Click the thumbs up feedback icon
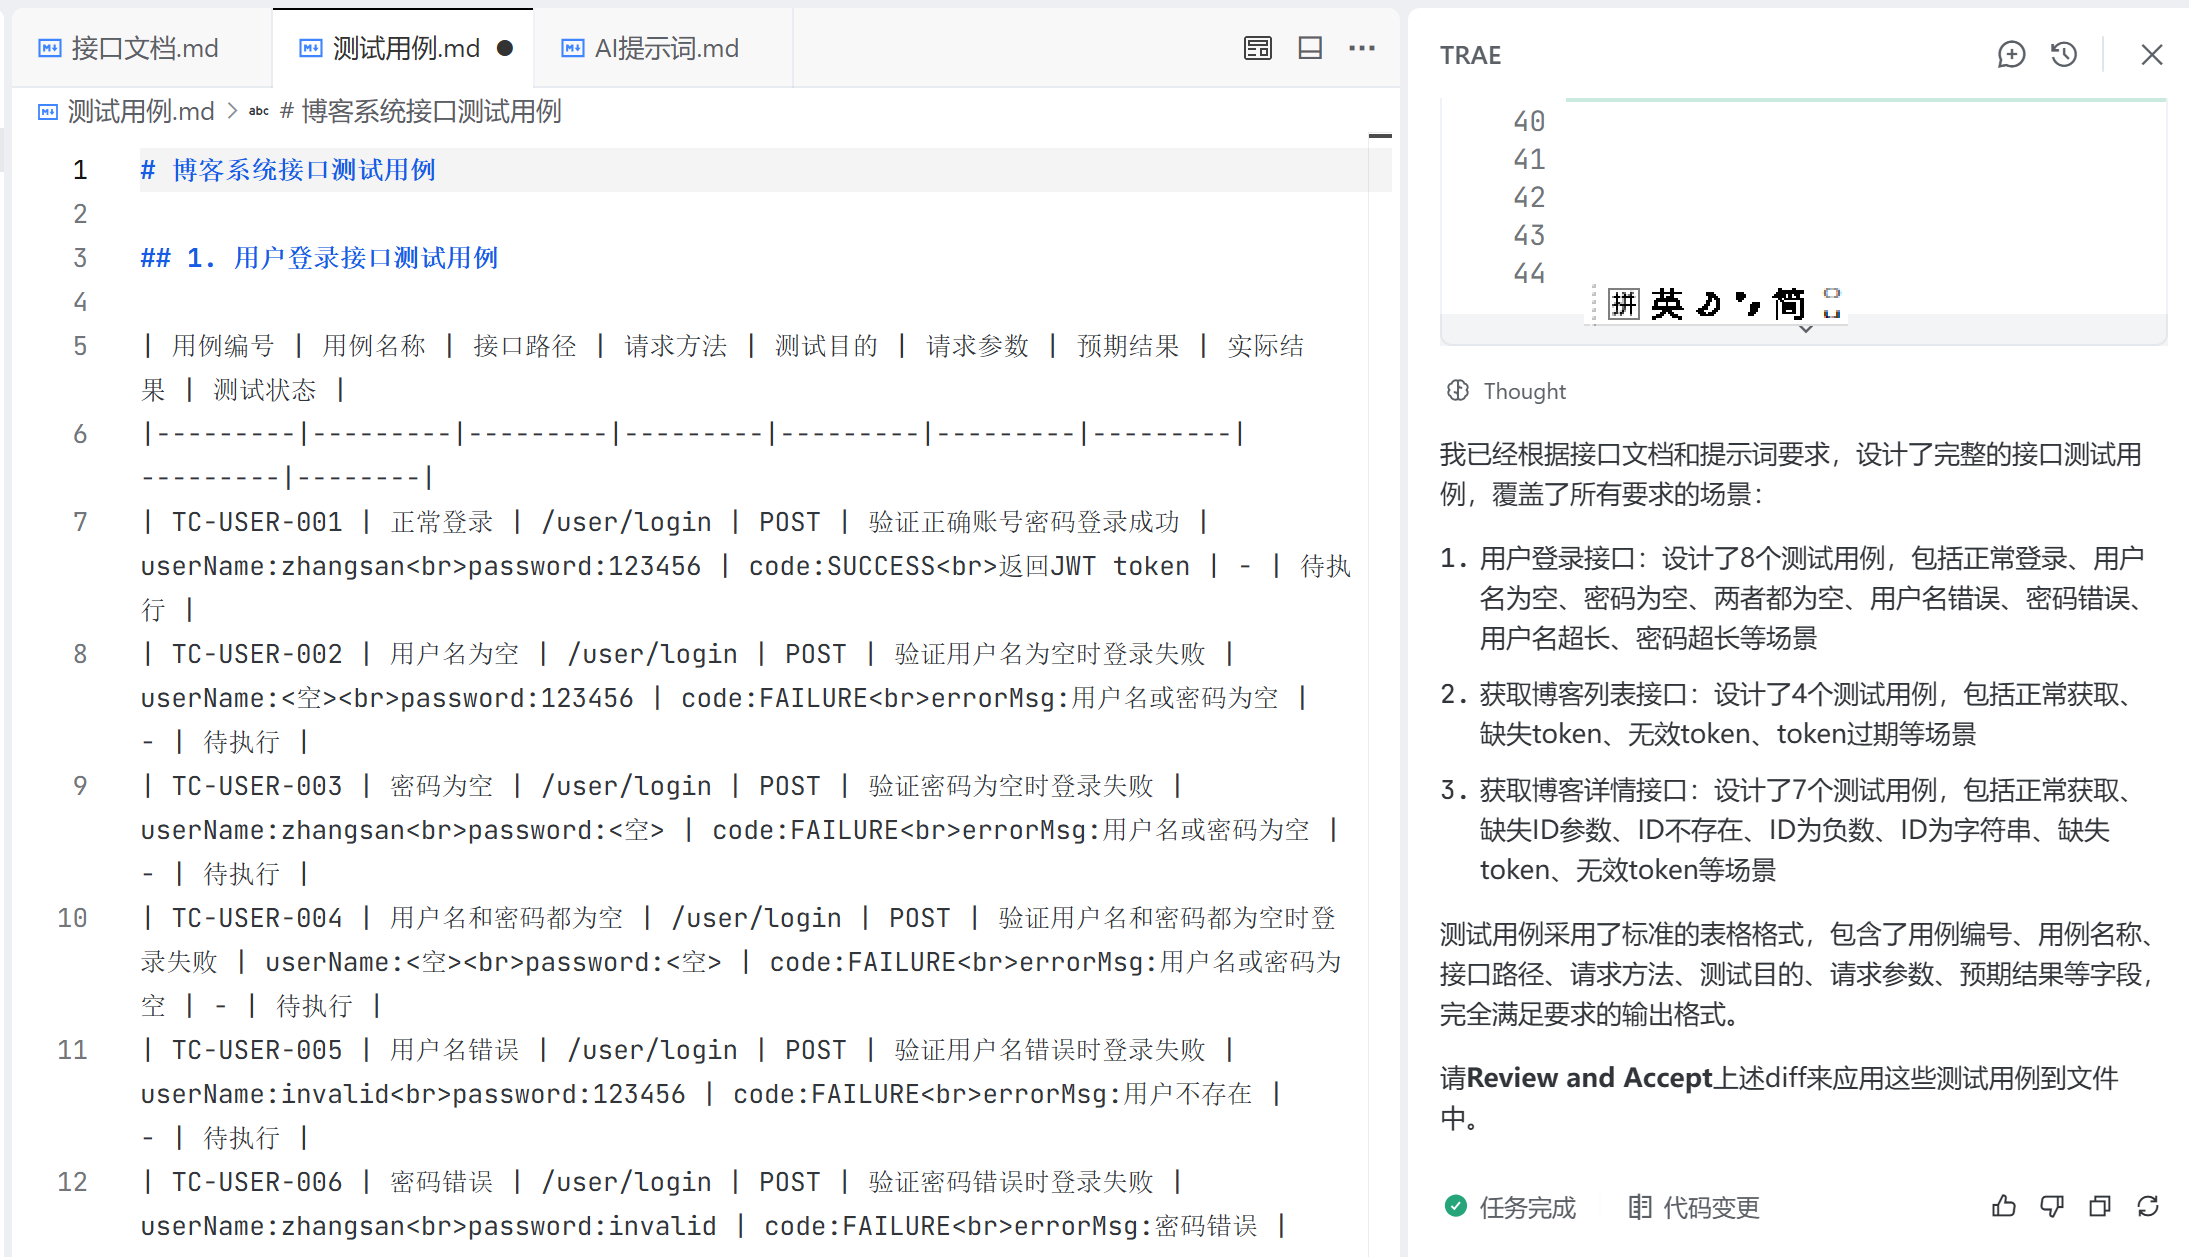The width and height of the screenshot is (2189, 1257). pyautogui.click(x=2003, y=1206)
